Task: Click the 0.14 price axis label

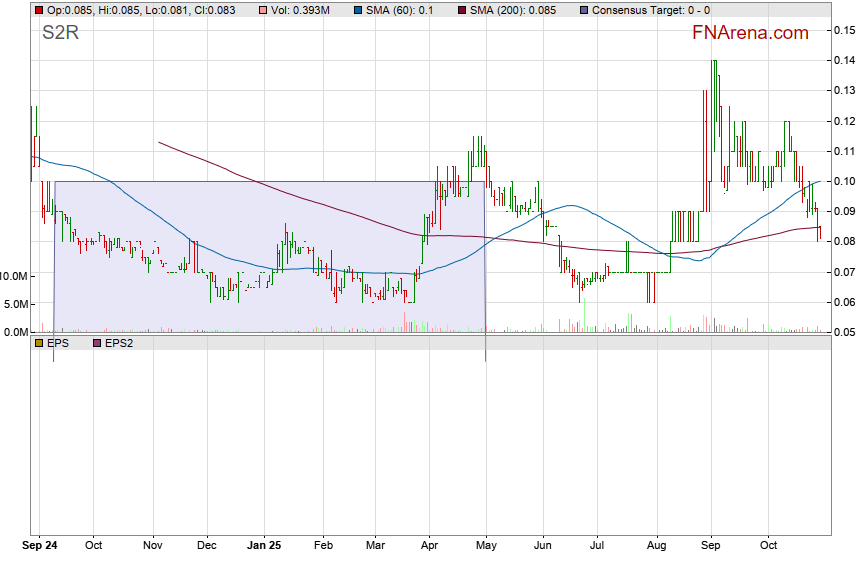Action: click(844, 61)
